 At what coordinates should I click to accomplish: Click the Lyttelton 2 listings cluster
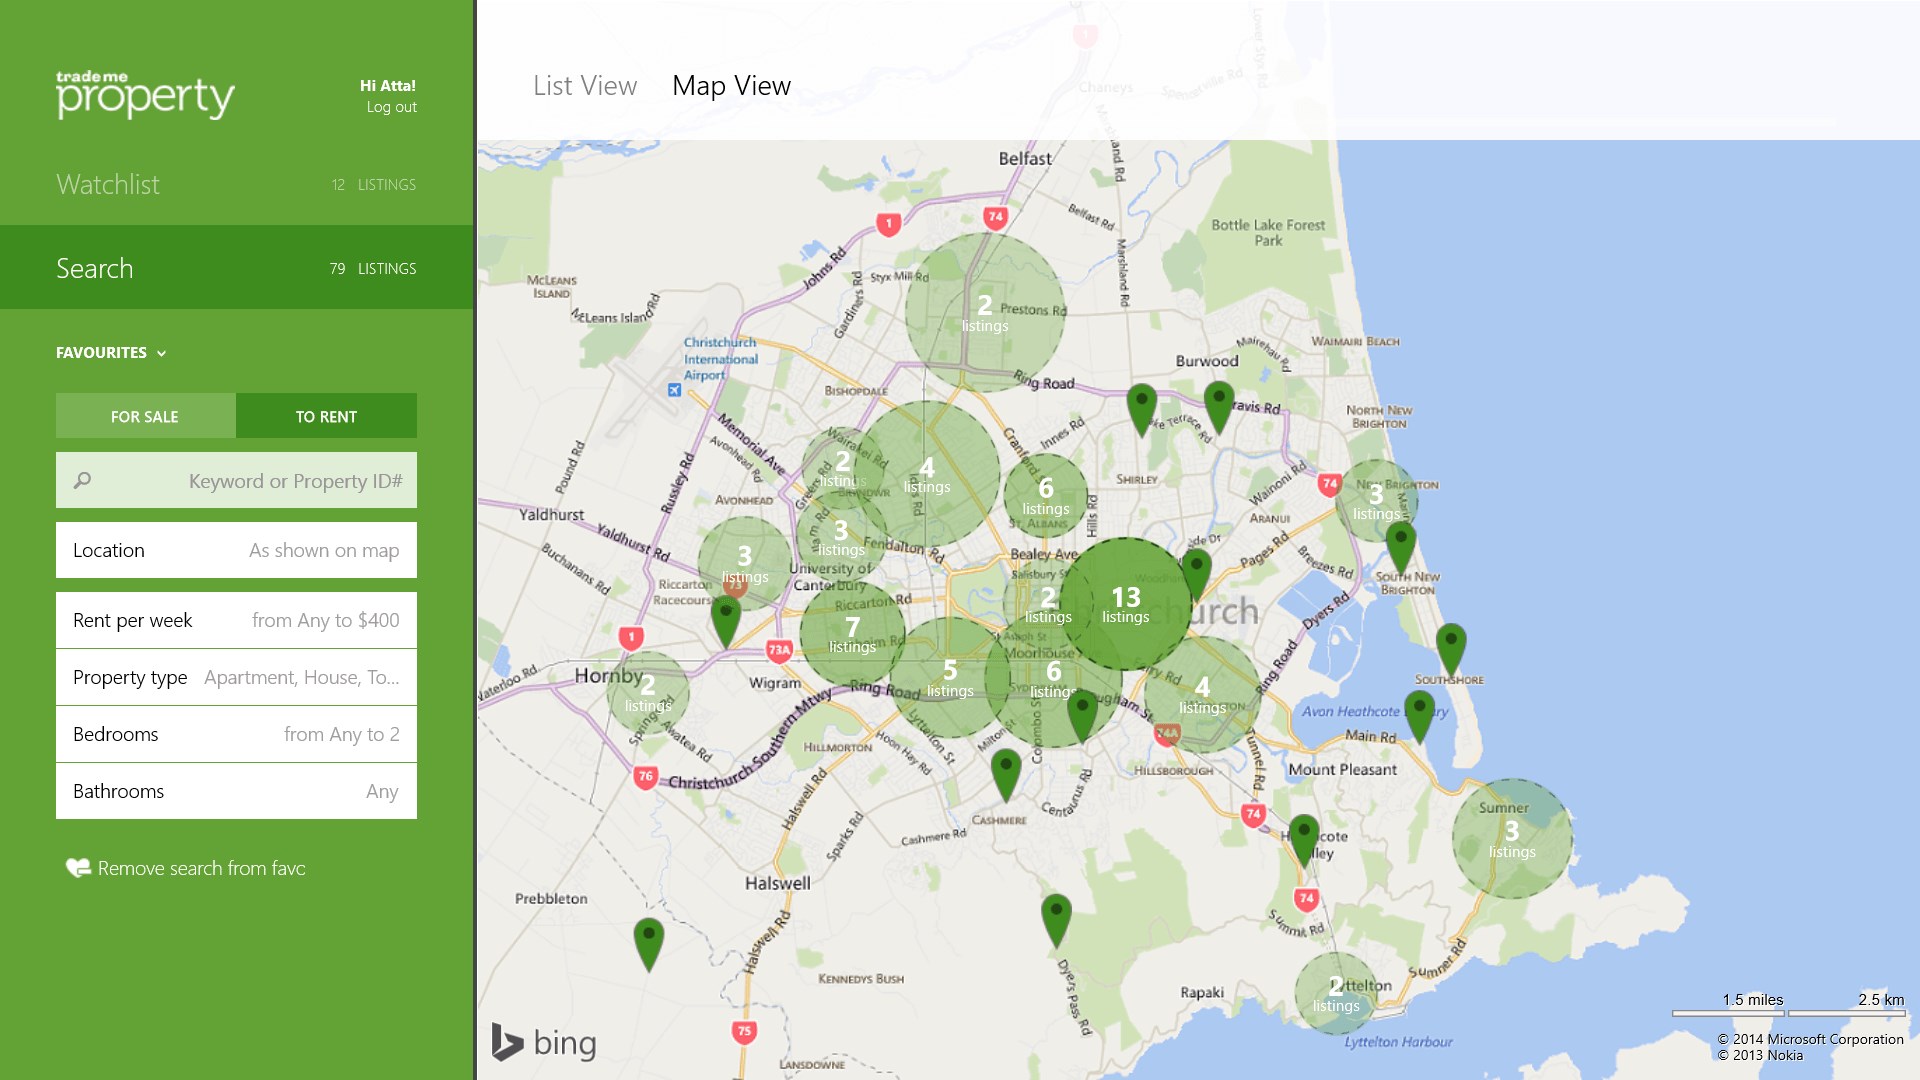[1336, 994]
